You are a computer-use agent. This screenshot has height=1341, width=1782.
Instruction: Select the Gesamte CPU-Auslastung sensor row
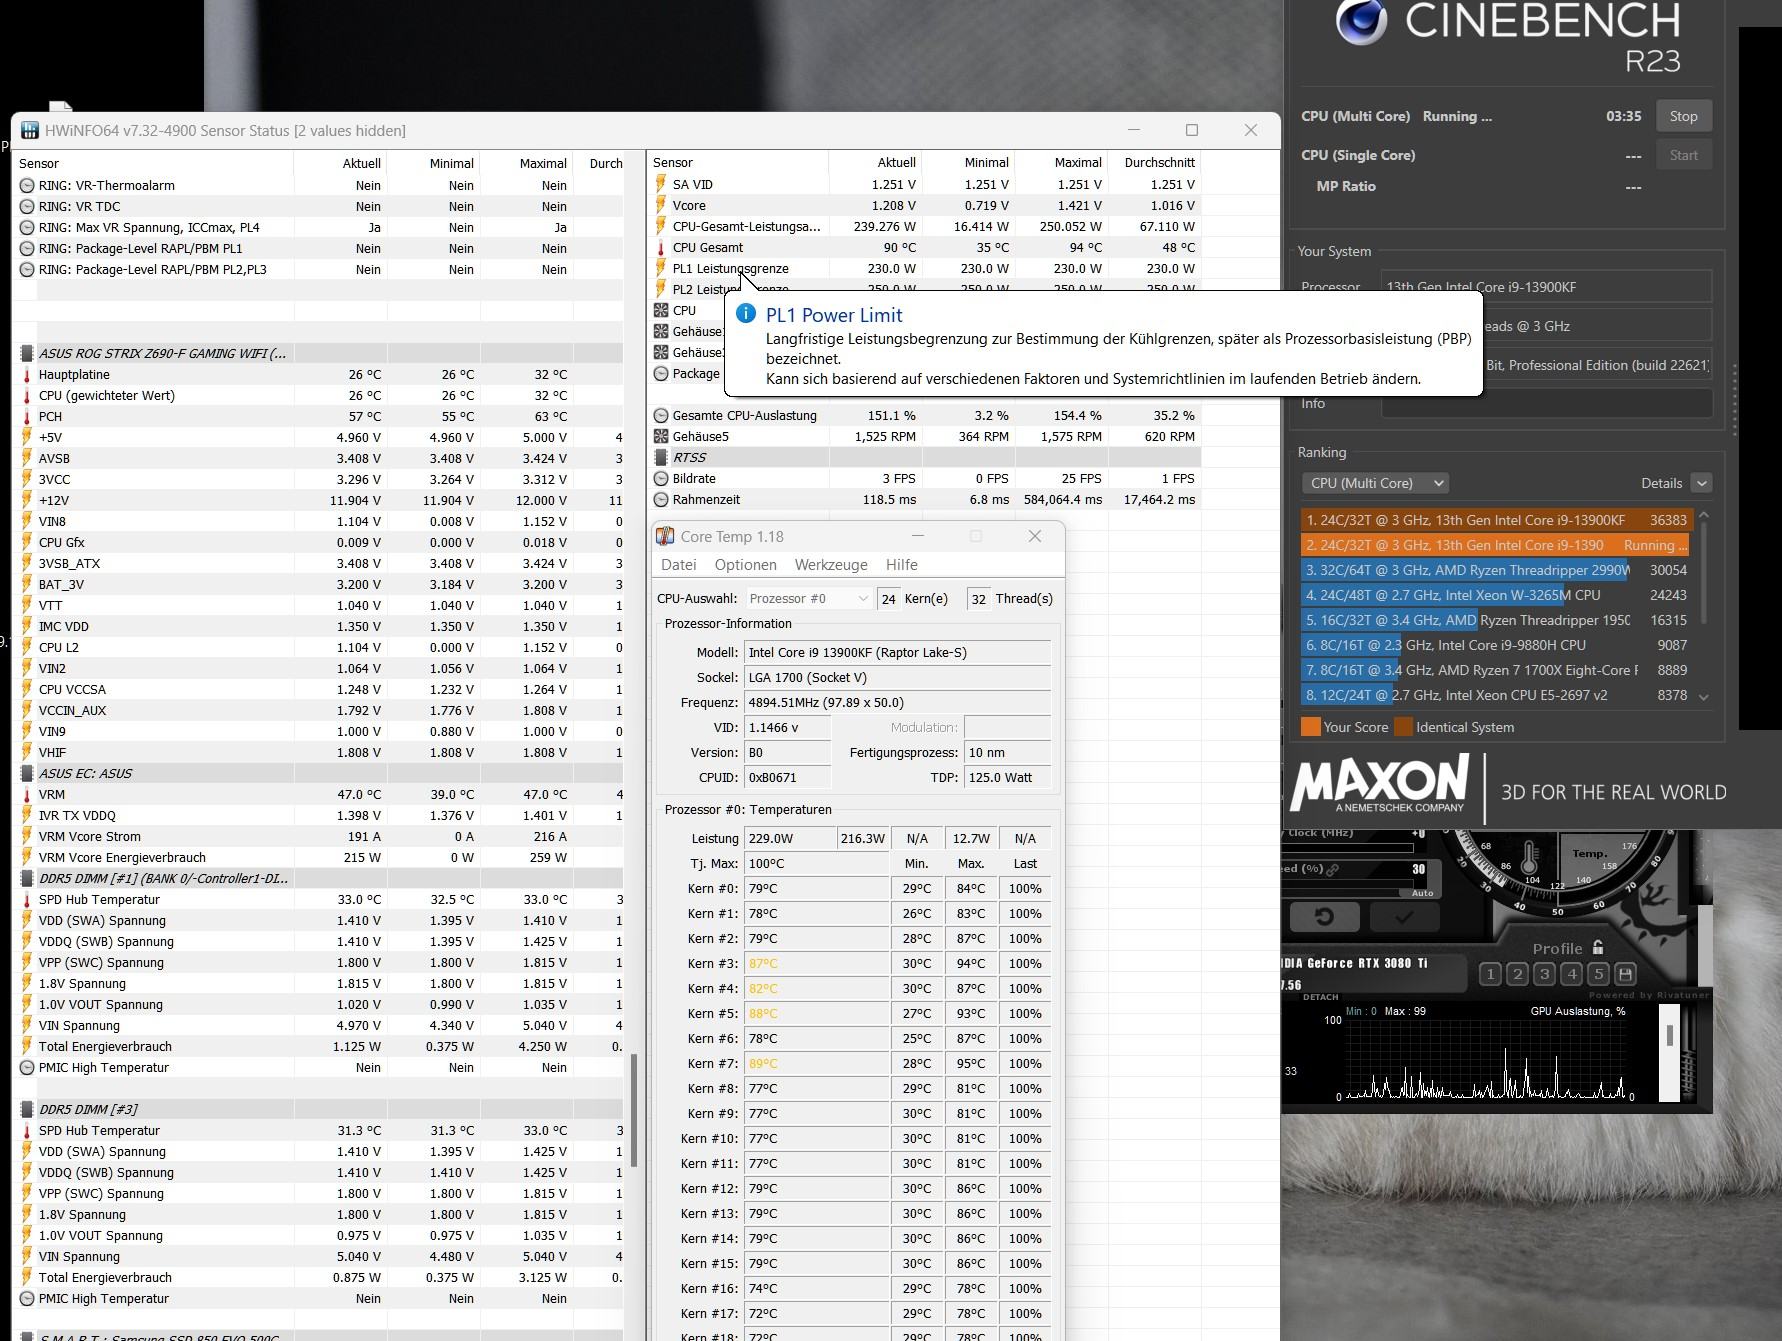925,415
